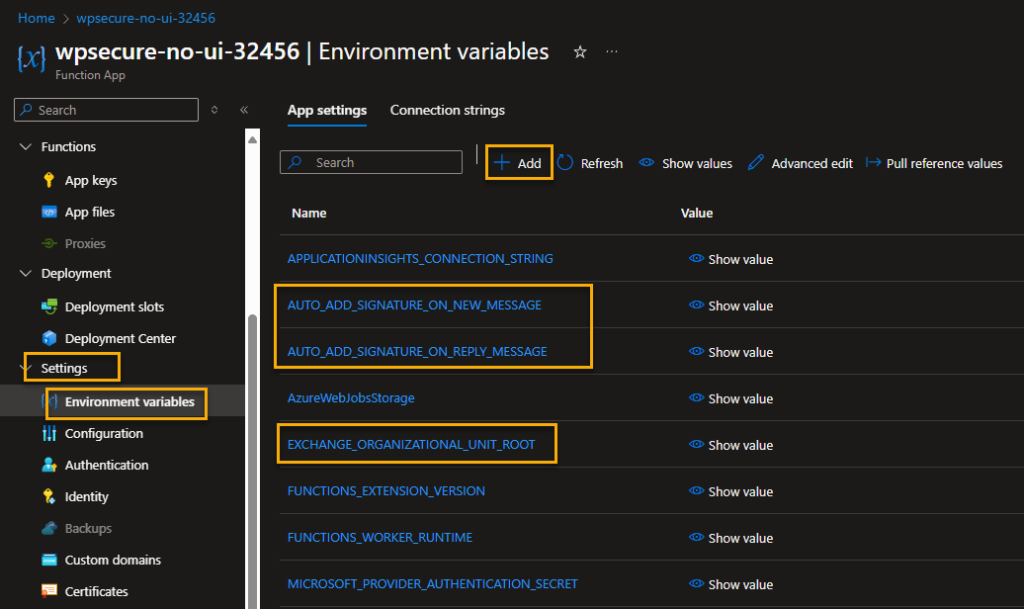Open FUNCTIONS_WORKER_RUNTIME setting
The image size is (1024, 609).
coord(379,537)
